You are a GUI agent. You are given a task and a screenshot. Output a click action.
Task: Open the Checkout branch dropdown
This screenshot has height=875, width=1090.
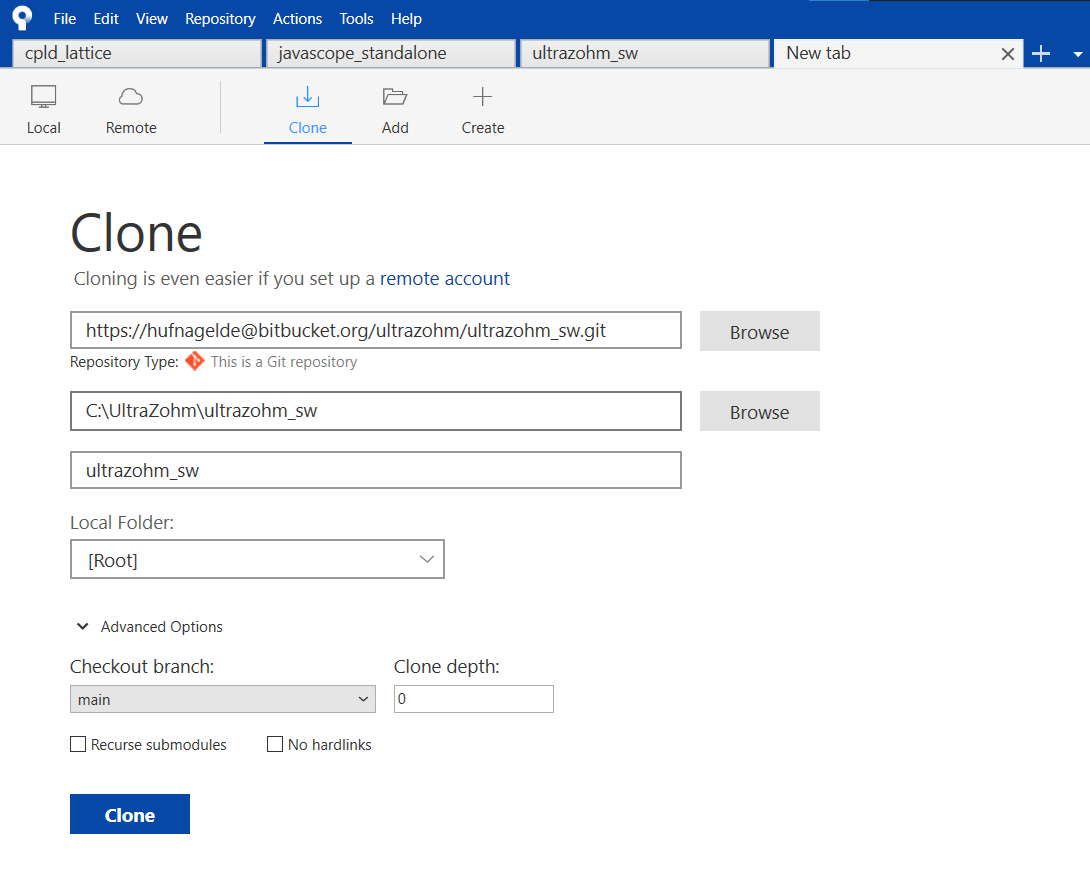222,698
